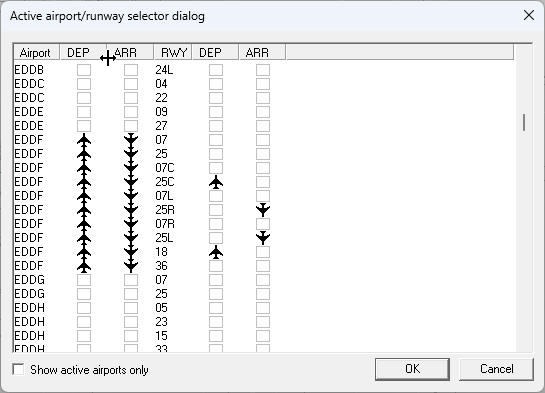Check airport DEP box for EDDB 24L row
Screen dimensions: 545x393
(x=84, y=70)
